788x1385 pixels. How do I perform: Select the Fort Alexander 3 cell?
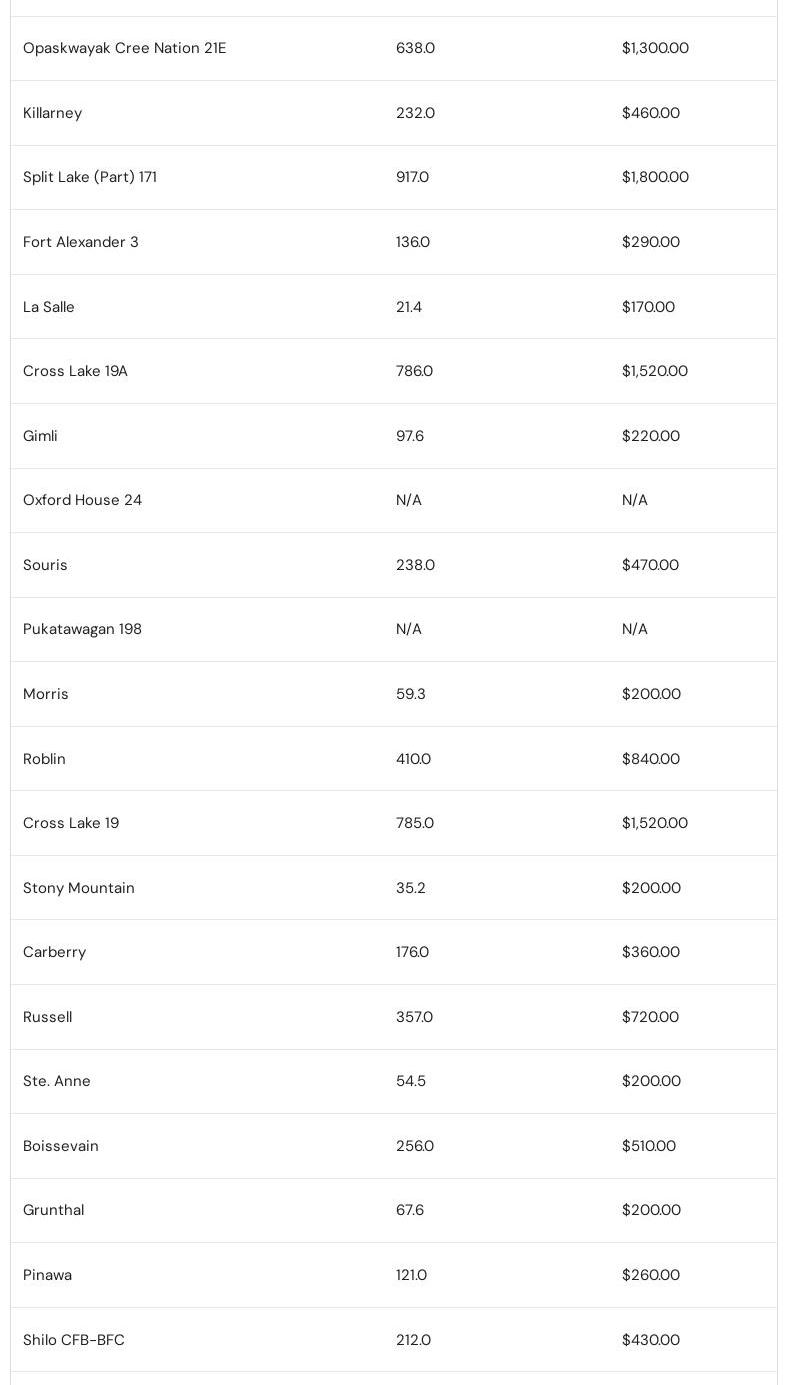(81, 242)
